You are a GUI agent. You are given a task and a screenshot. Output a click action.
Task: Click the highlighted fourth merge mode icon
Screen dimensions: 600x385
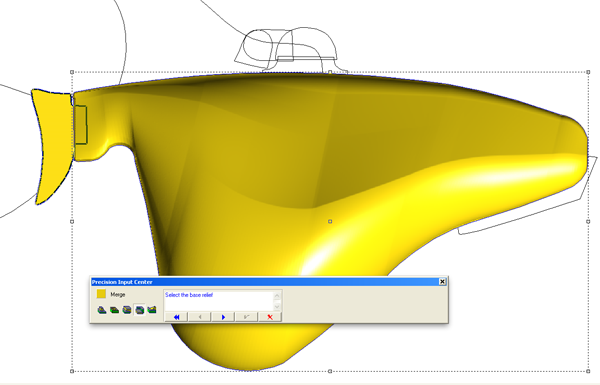point(140,310)
